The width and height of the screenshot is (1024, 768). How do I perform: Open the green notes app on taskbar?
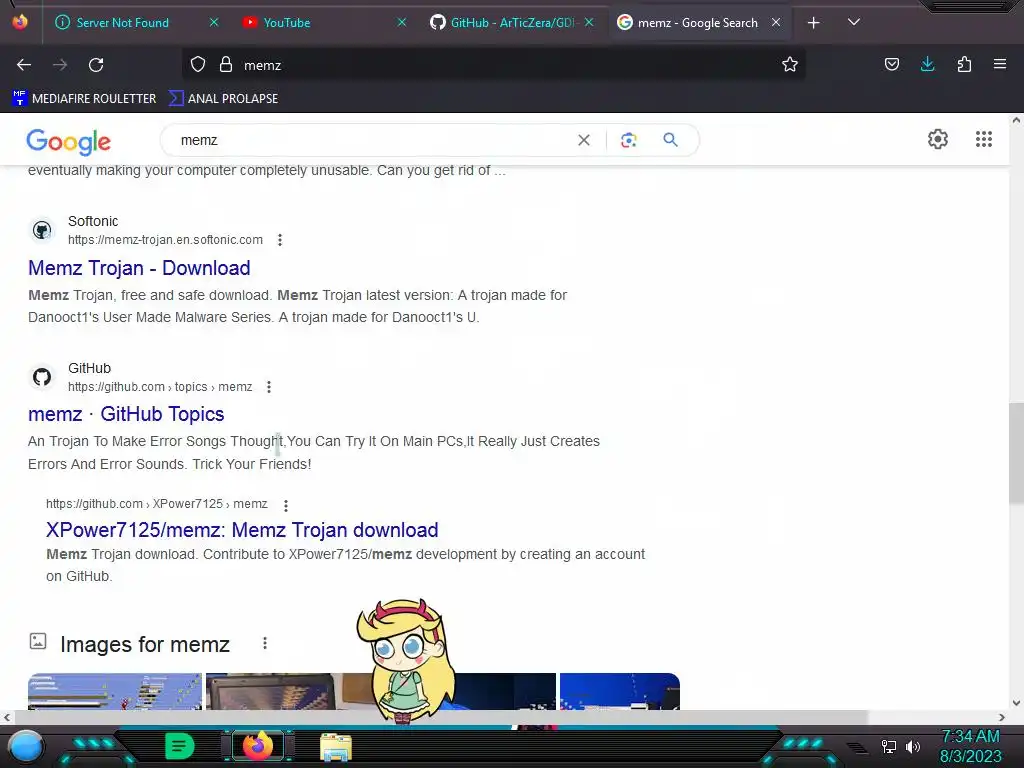pos(180,746)
